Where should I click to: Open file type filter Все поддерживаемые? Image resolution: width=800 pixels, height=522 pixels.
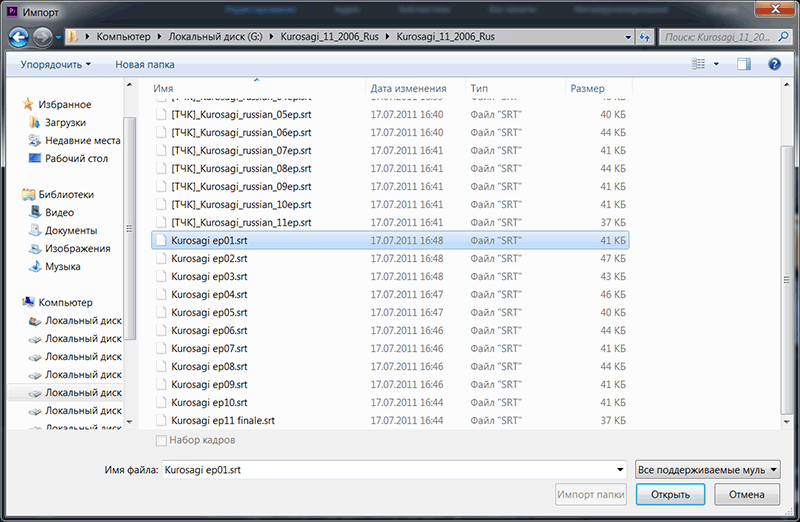click(708, 469)
